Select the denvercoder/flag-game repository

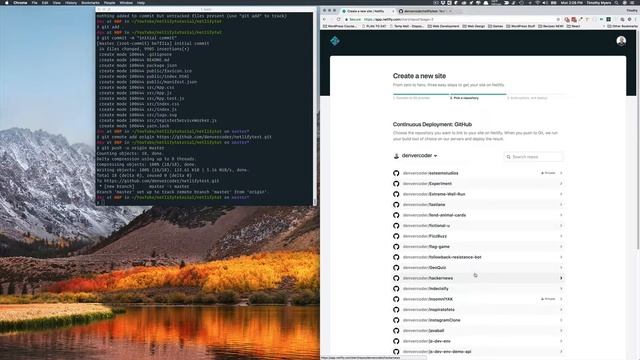click(478, 247)
